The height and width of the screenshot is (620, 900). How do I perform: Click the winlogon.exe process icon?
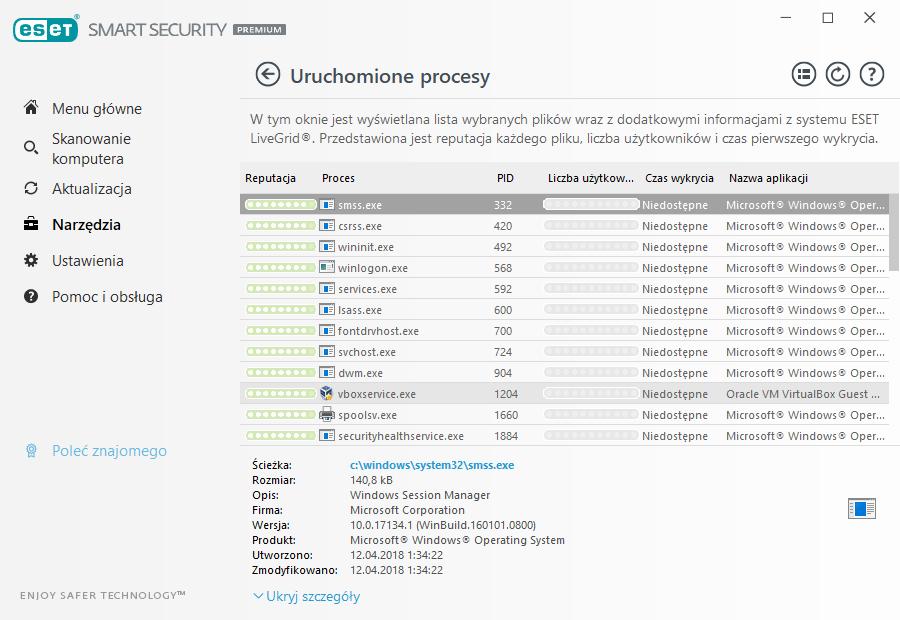click(x=327, y=268)
